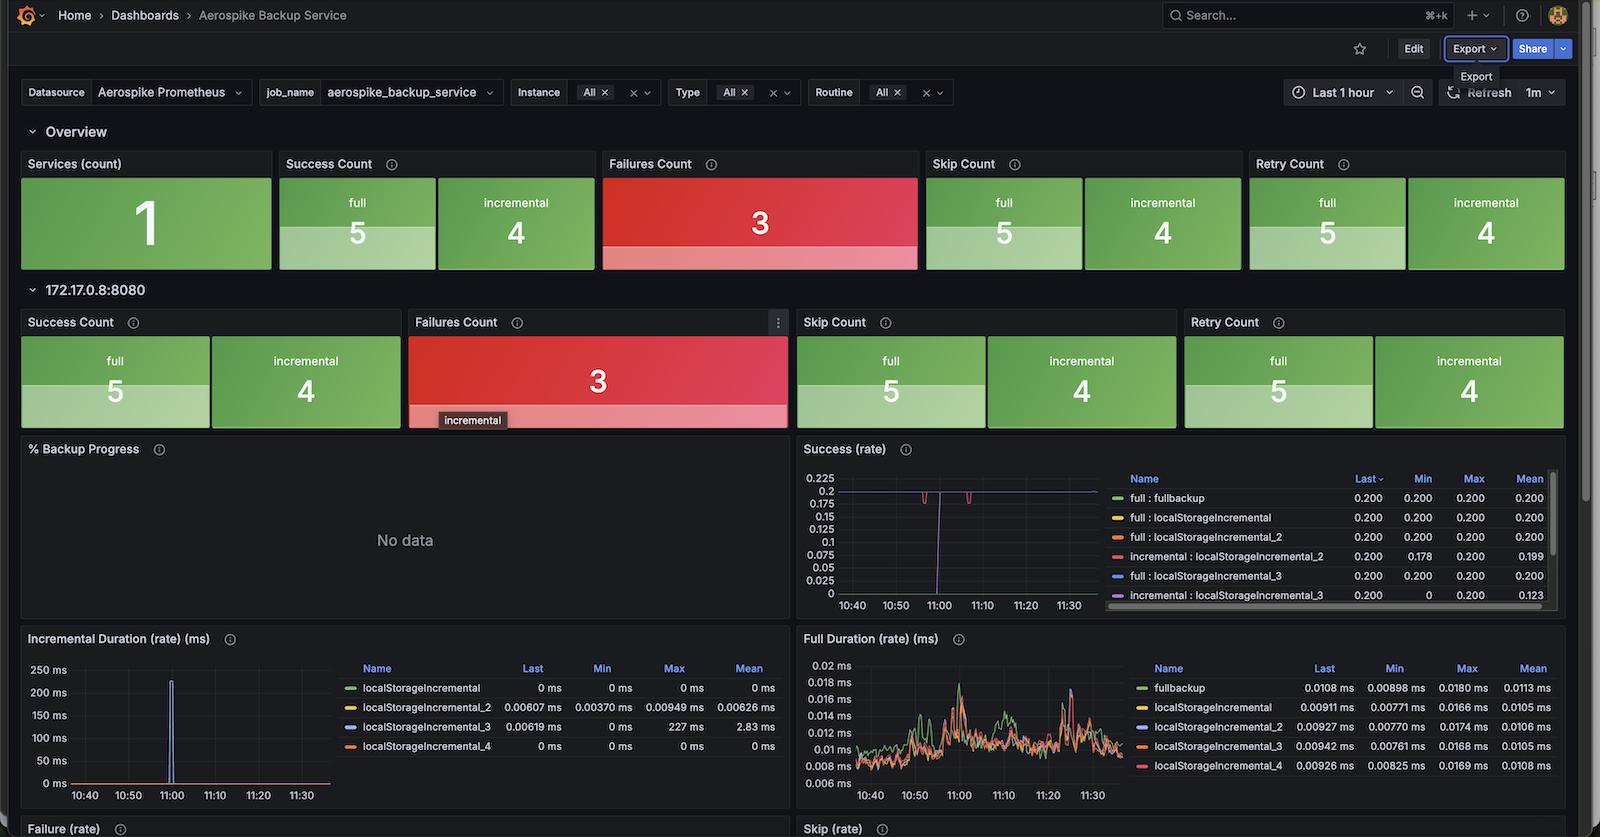Toggle 'full : localStorageIncremental_2' series visibility

coord(1206,538)
